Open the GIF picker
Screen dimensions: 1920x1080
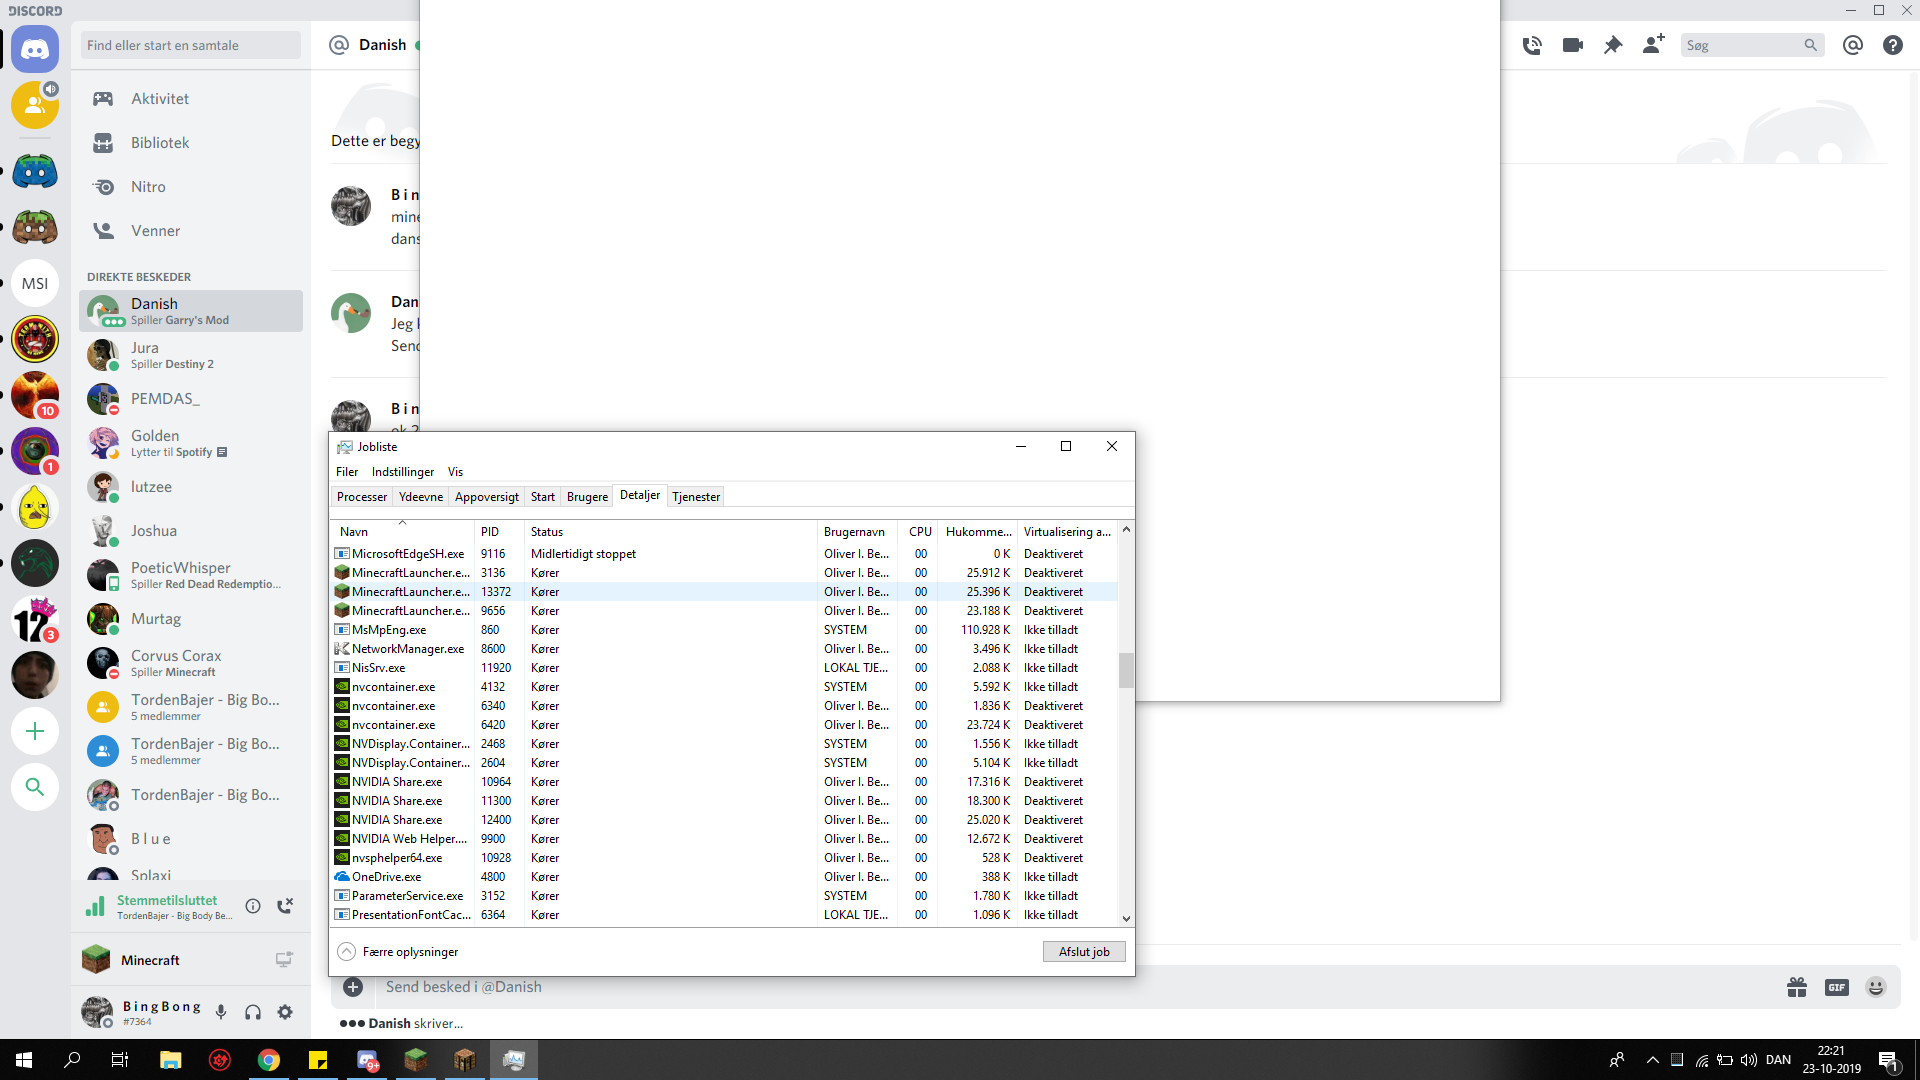point(1836,987)
